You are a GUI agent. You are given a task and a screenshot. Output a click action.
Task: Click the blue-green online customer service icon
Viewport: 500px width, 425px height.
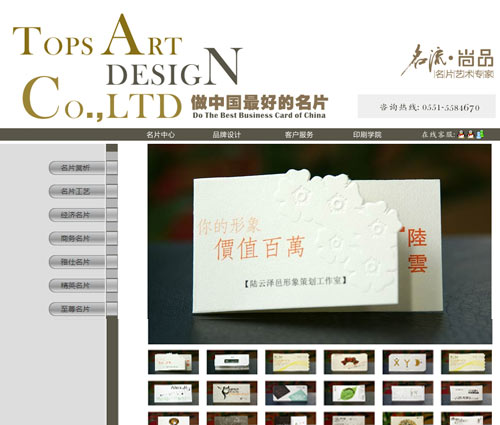(480, 134)
